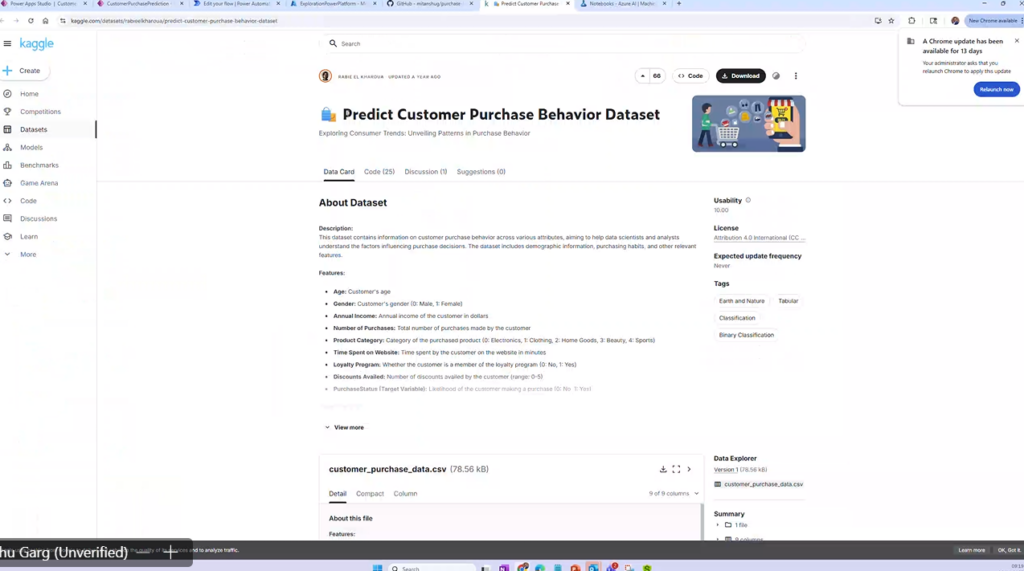1024x571 pixels.
Task: Click the bookmark star in address bar
Action: (891, 21)
